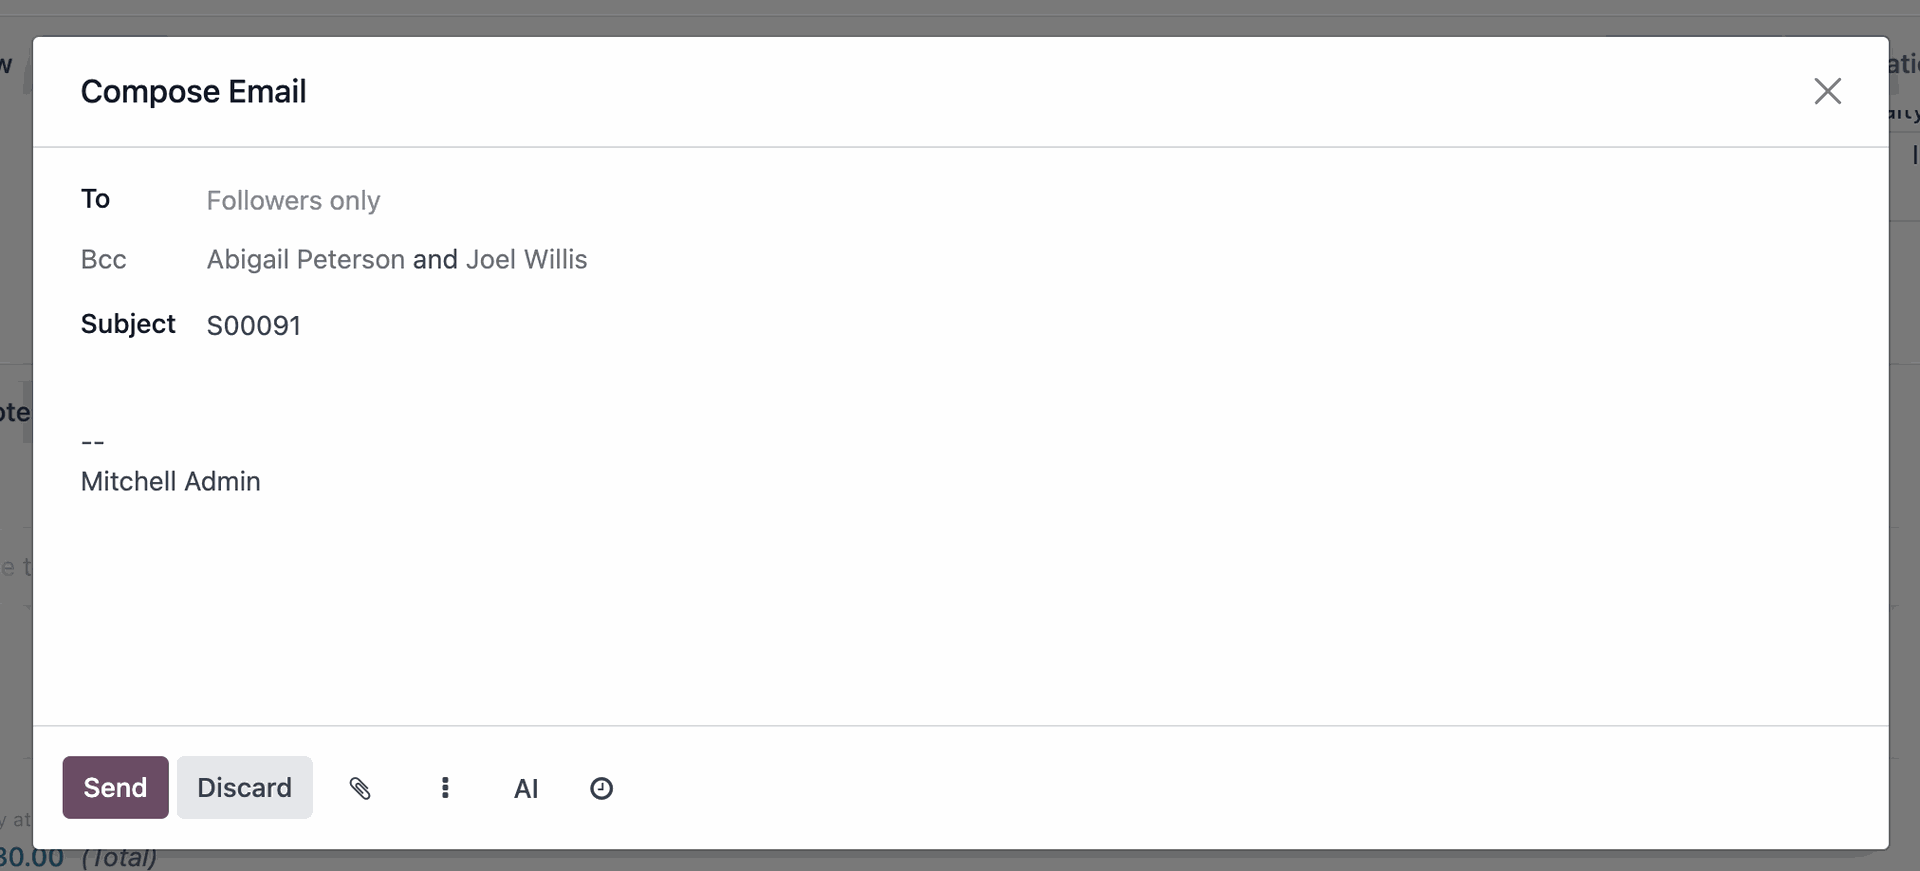Close the Compose Email dialog
This screenshot has width=1920, height=871.
(1827, 91)
